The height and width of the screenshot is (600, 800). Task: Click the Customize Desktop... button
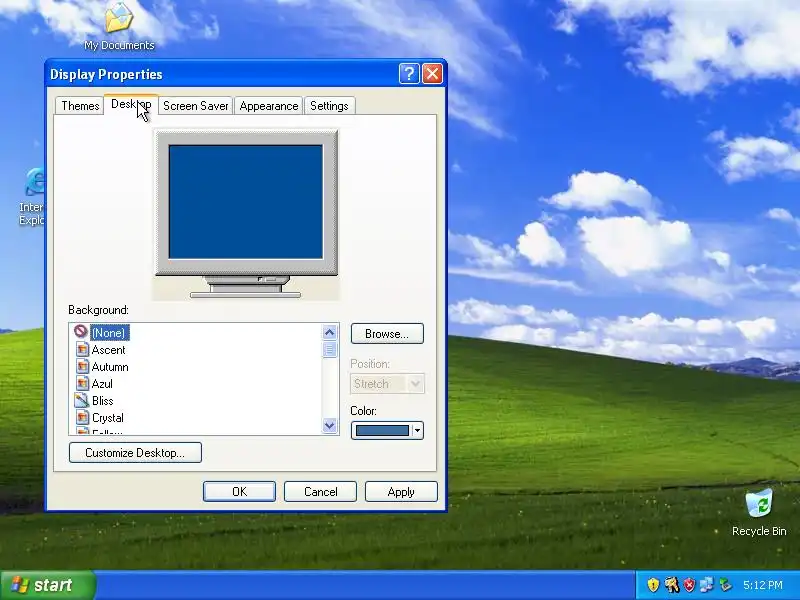(x=135, y=453)
